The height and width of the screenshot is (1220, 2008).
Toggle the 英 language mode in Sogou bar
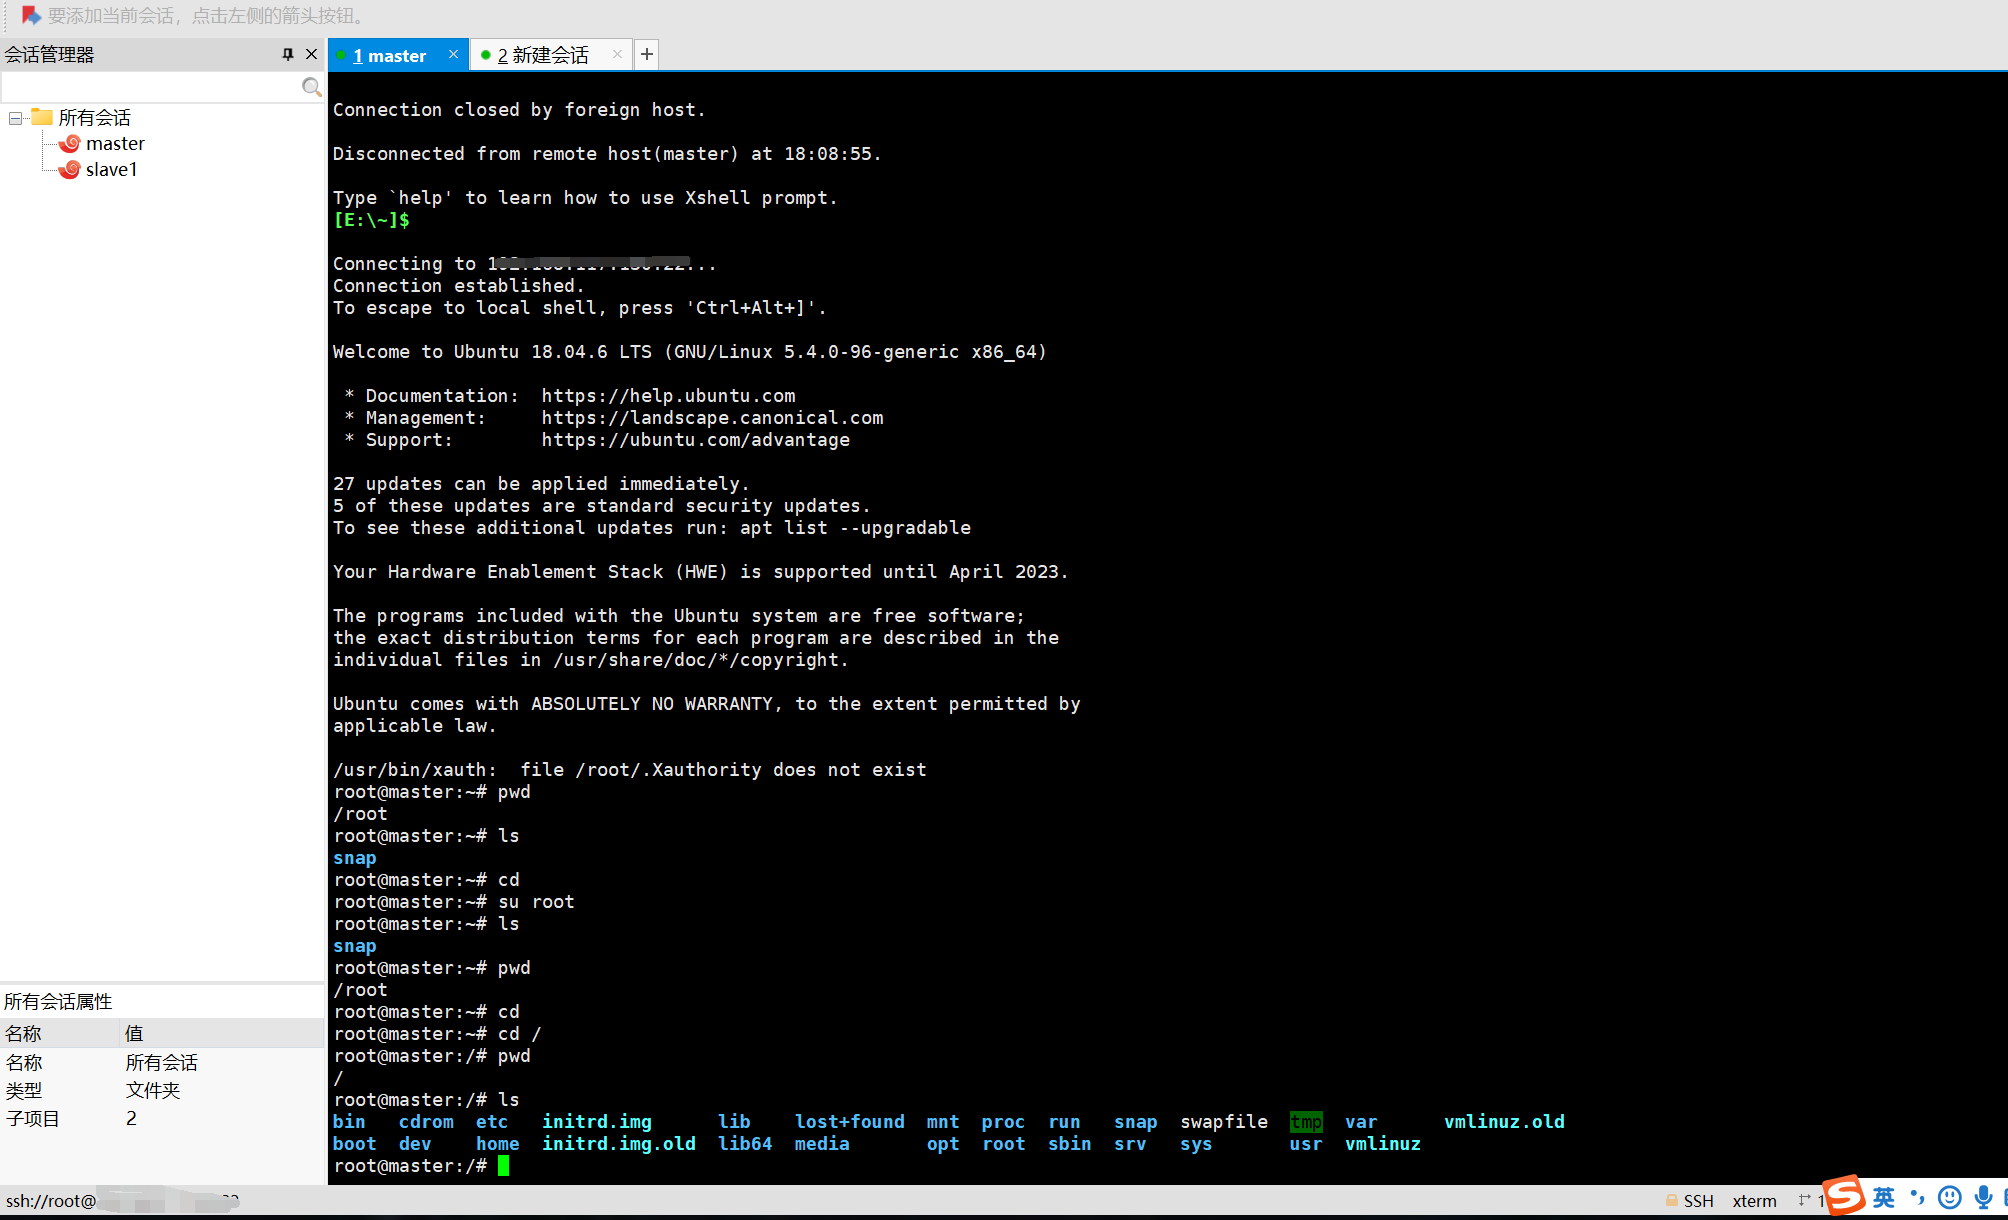(x=1884, y=1197)
